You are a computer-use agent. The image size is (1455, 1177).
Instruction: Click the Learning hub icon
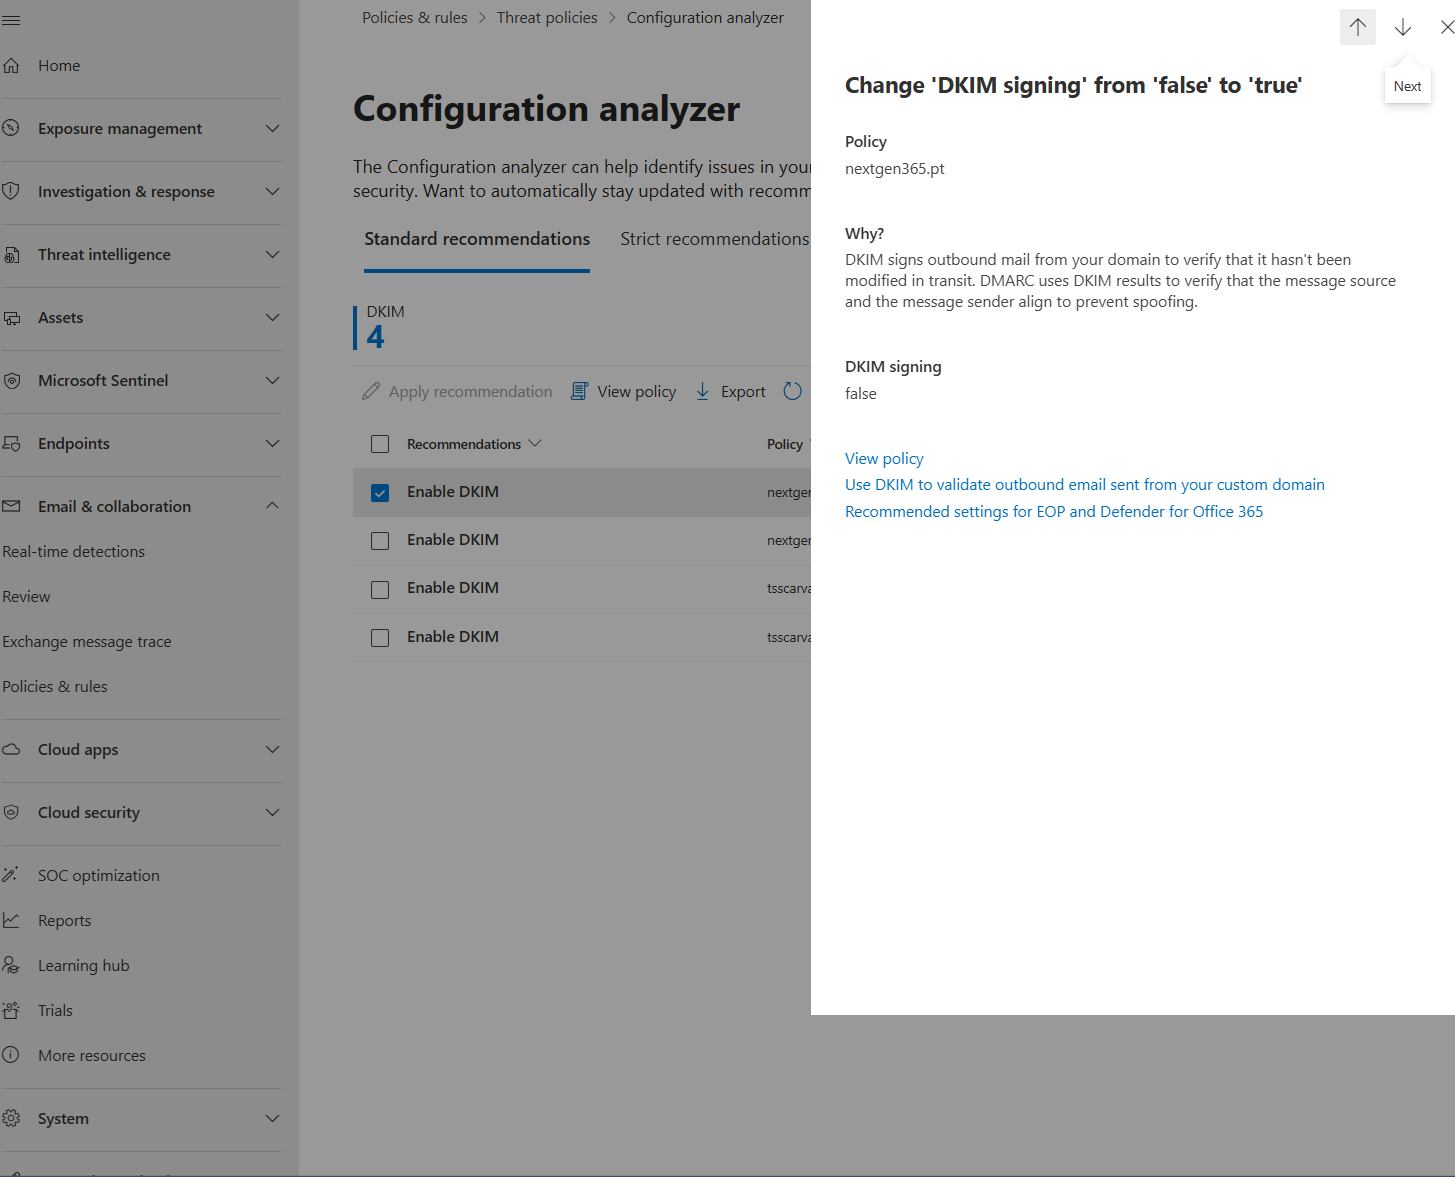[x=11, y=965]
